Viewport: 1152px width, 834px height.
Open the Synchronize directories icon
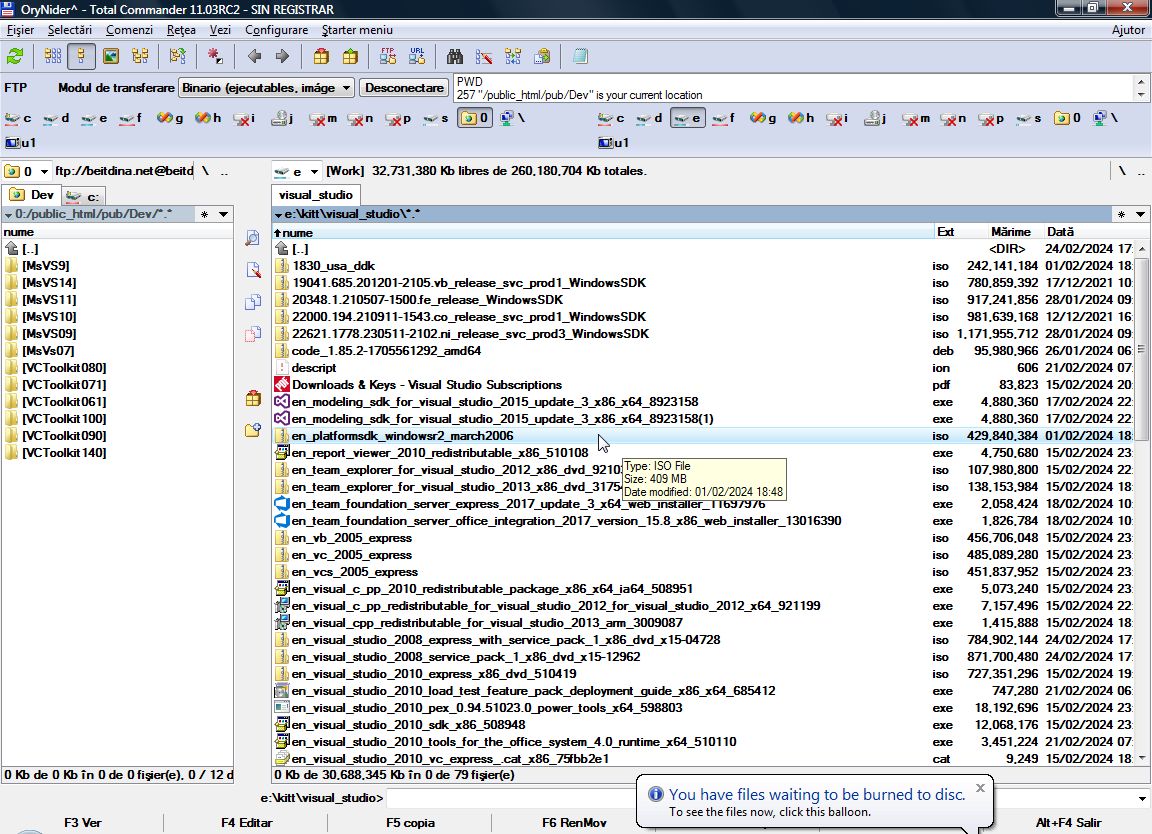point(513,57)
